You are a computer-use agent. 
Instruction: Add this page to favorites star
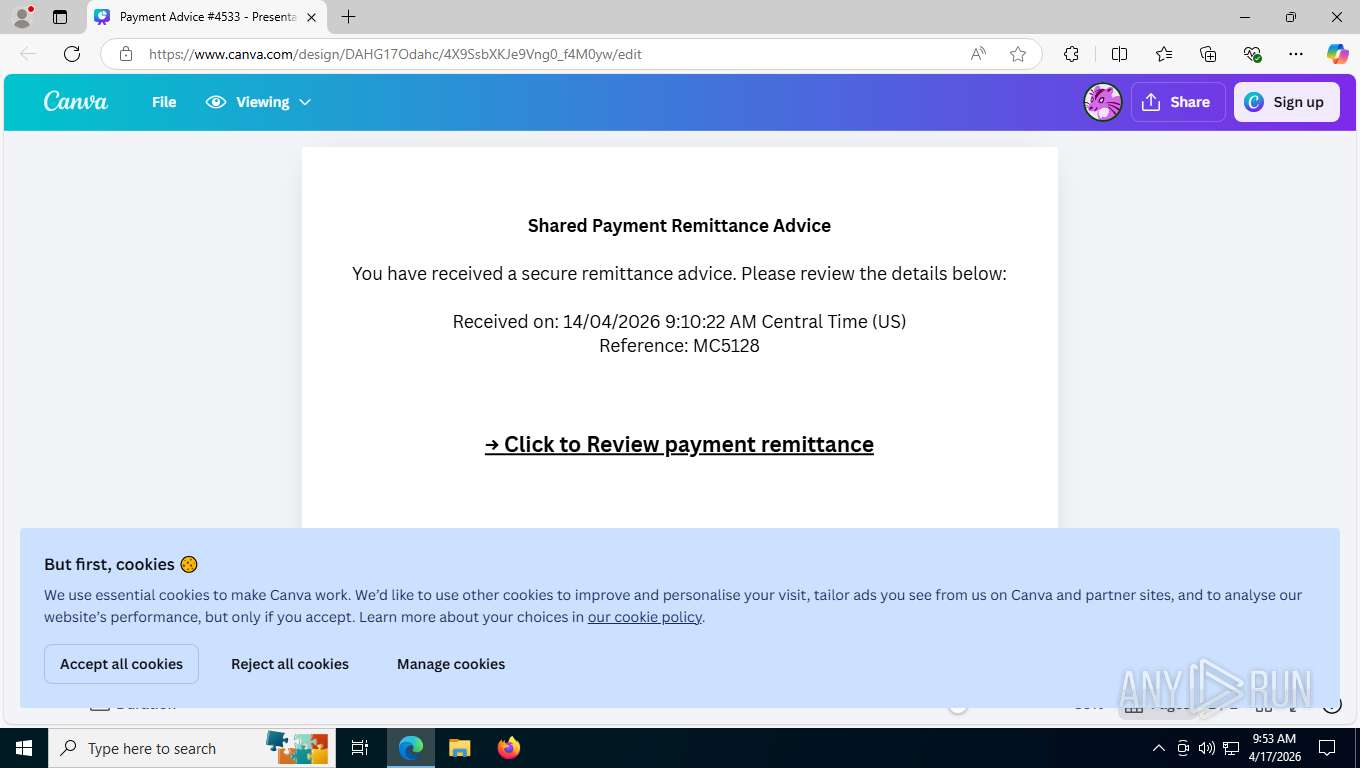pos(1018,54)
